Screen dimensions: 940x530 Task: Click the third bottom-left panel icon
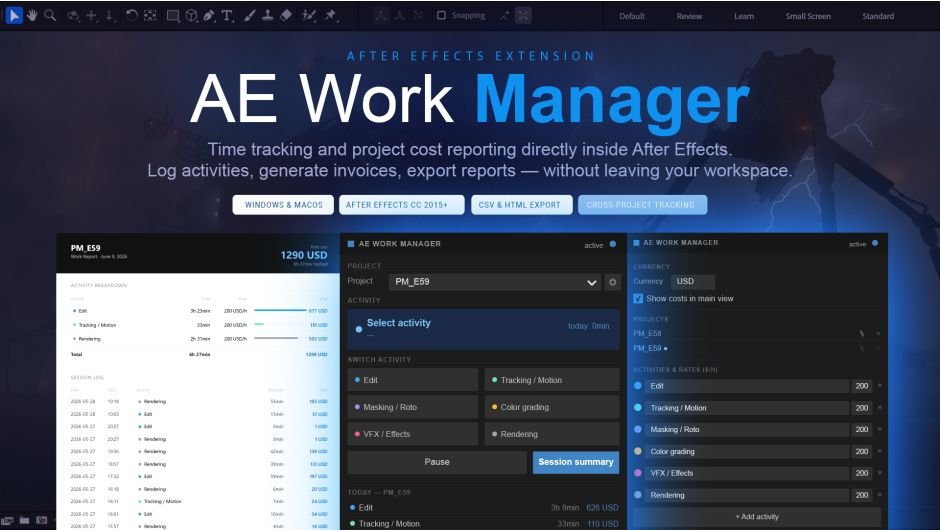pyautogui.click(x=41, y=520)
